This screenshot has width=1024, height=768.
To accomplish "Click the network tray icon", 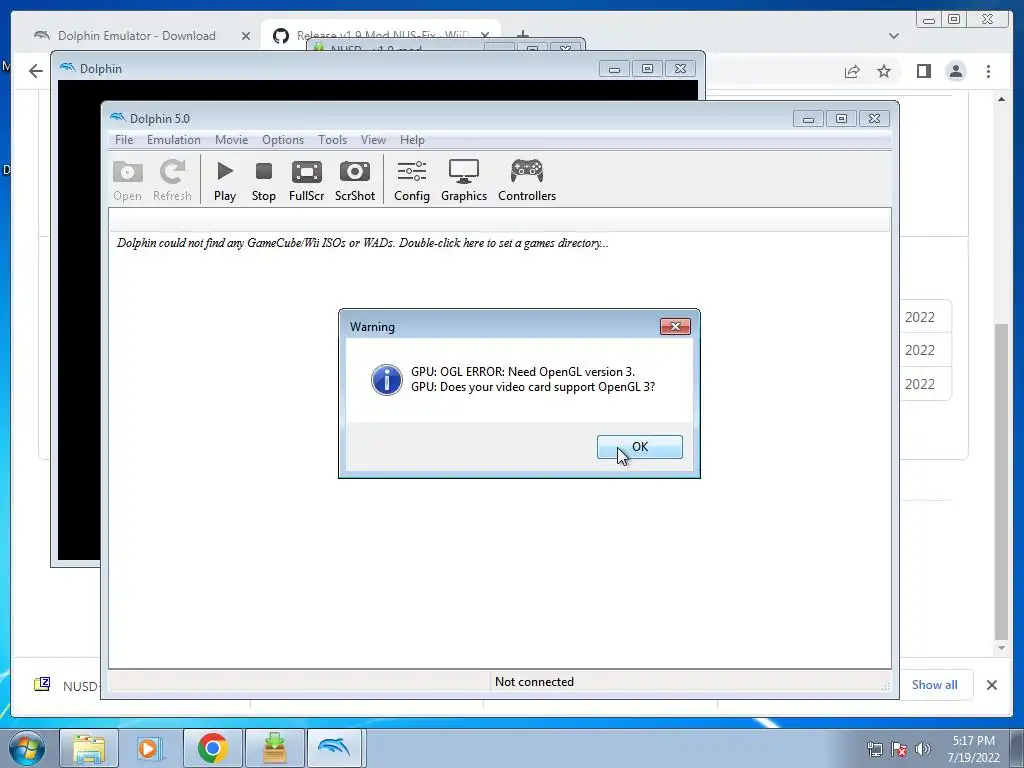I will point(874,749).
